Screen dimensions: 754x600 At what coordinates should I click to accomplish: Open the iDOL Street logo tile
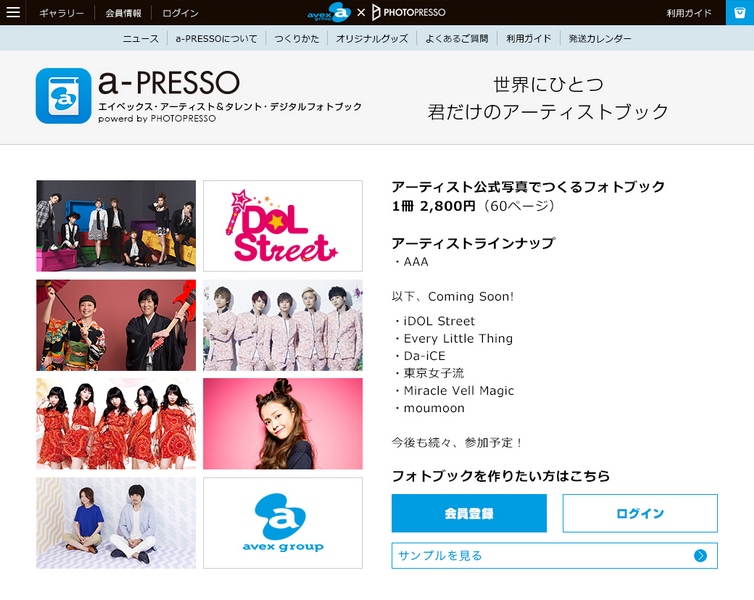point(283,226)
